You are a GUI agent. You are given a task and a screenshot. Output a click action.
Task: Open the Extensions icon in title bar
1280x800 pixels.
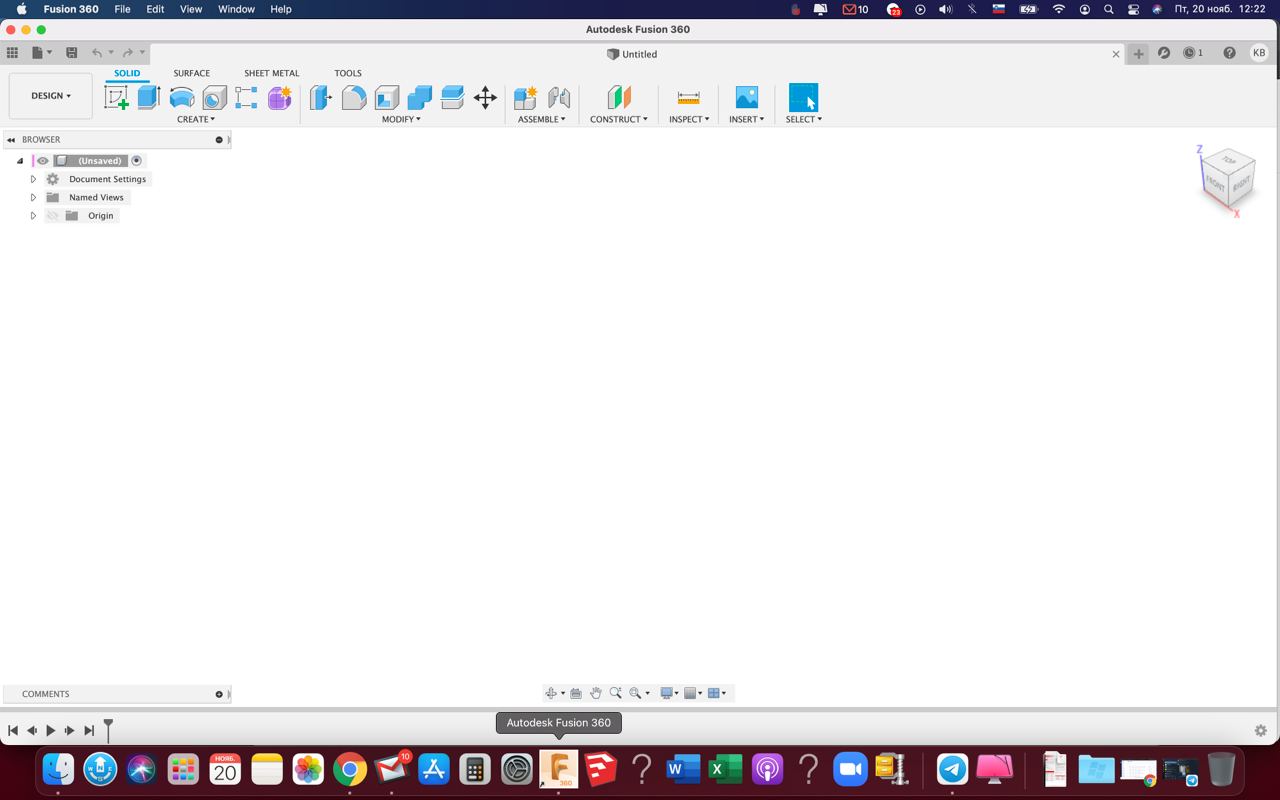coord(1164,53)
